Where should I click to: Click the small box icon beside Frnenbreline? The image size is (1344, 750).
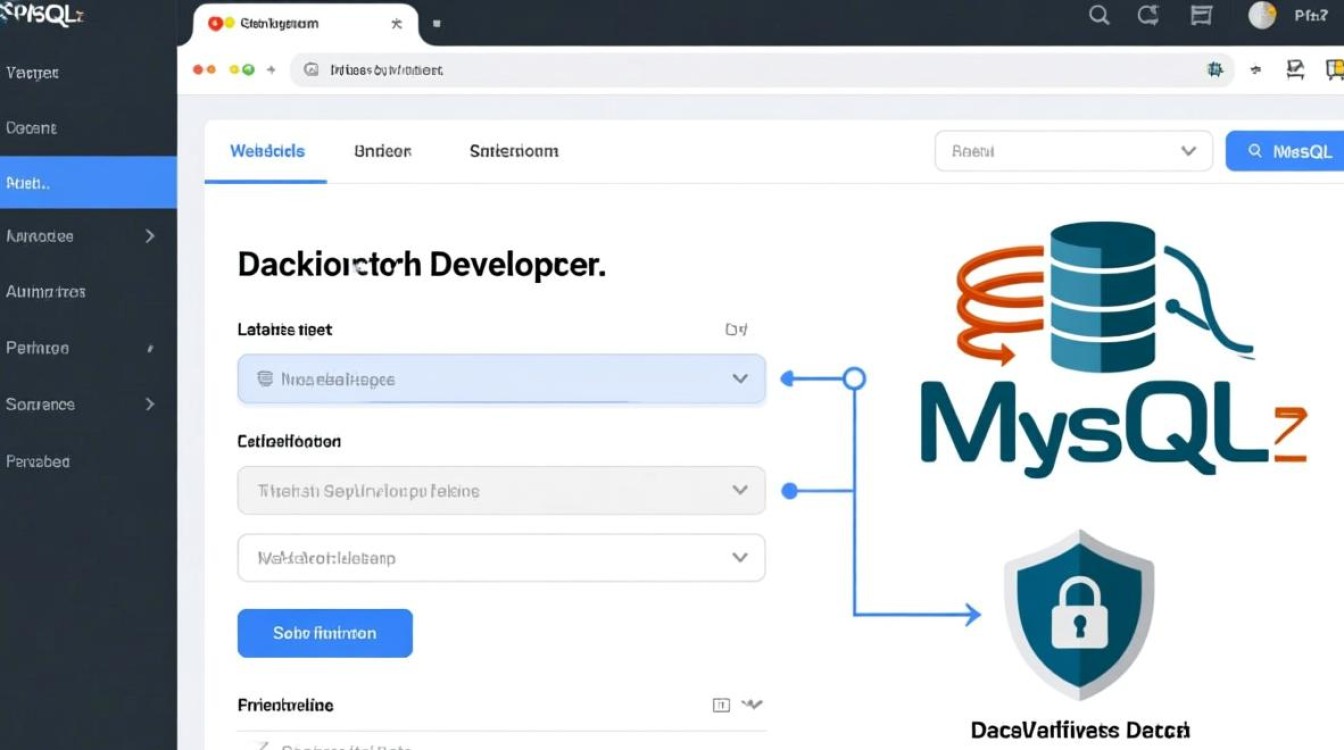point(721,705)
